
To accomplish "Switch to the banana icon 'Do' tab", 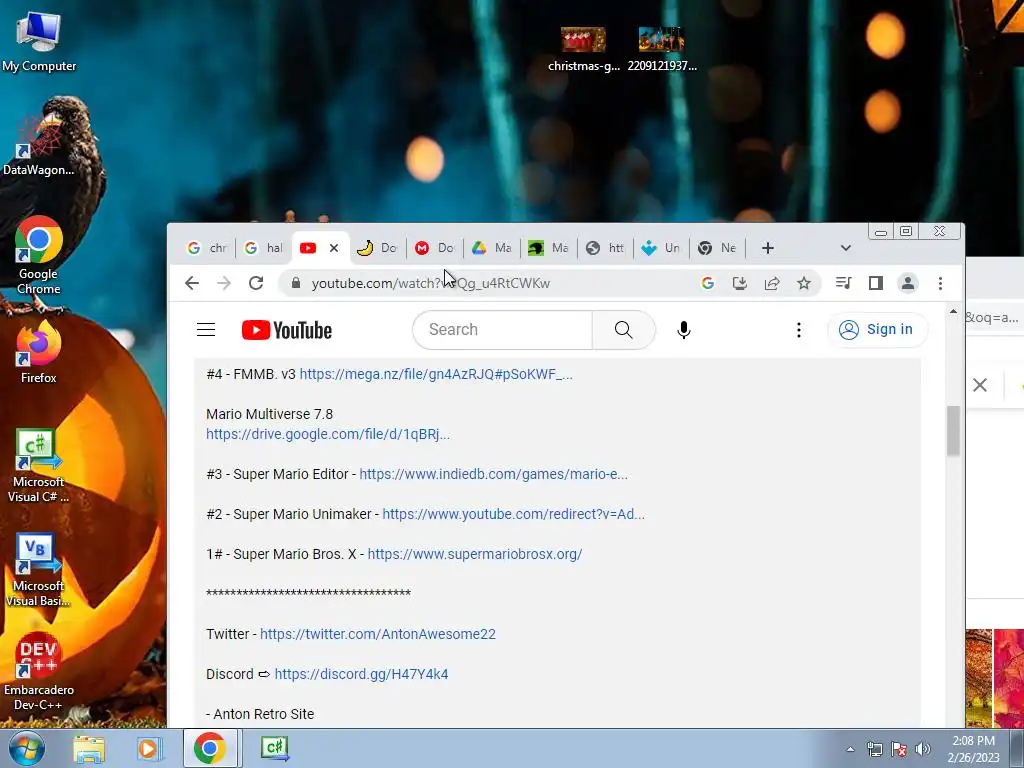I will pyautogui.click(x=377, y=248).
